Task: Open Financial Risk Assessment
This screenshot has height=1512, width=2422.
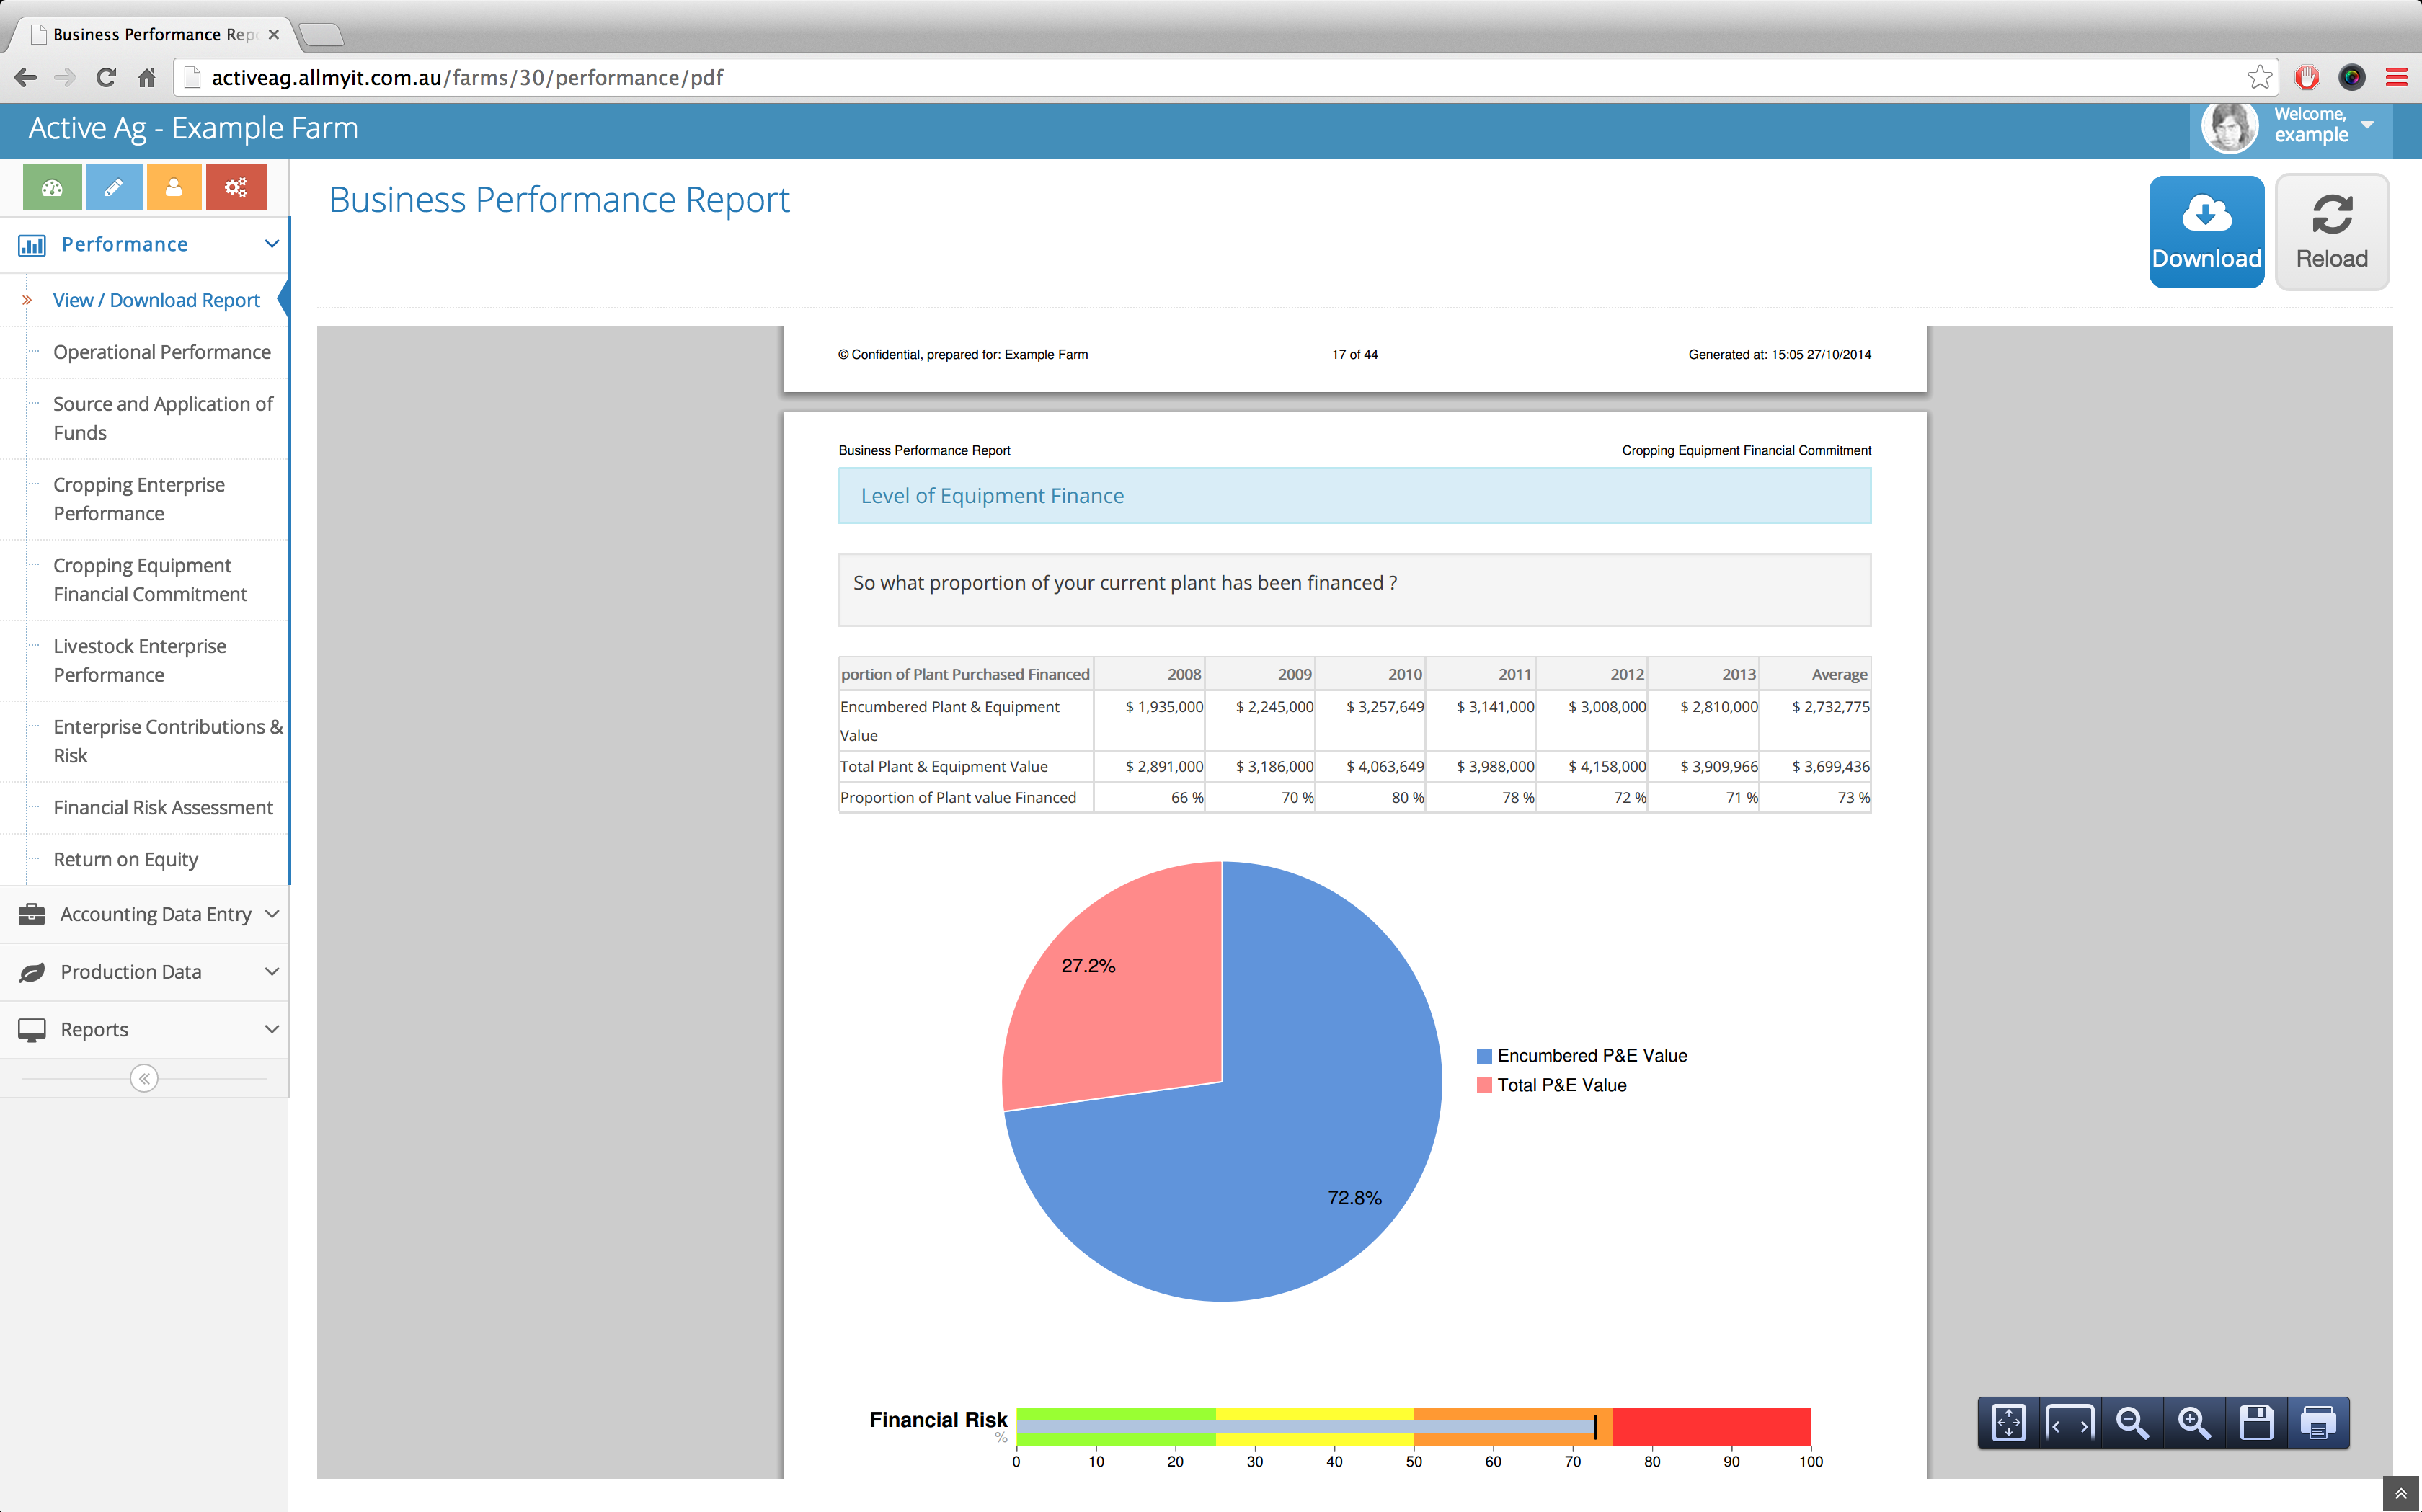Action: 163,808
